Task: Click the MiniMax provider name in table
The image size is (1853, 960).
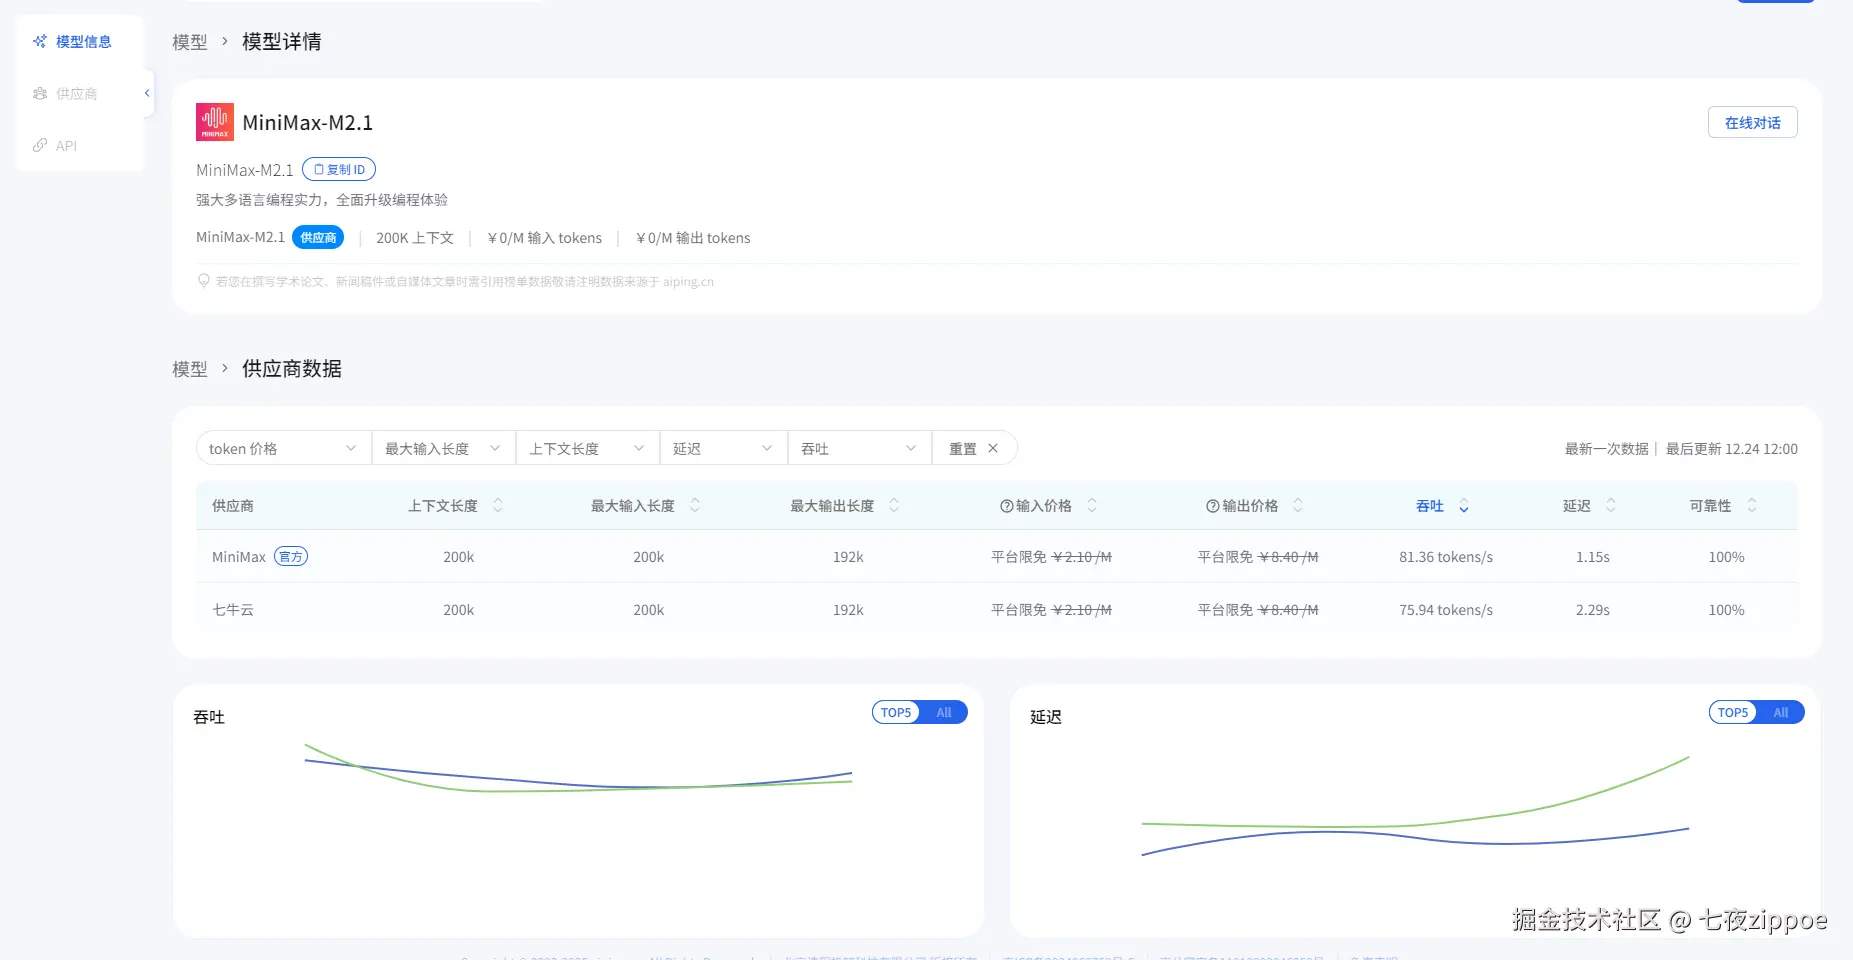Action: pos(239,557)
